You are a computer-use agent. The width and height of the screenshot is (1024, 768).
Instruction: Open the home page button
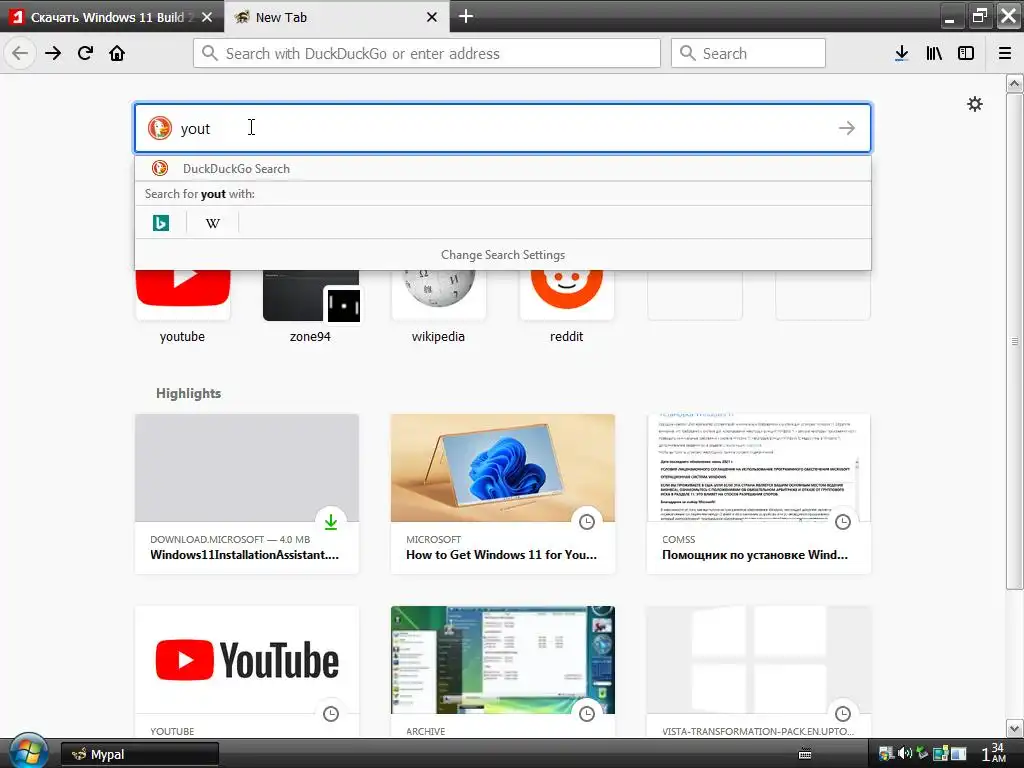pos(117,53)
